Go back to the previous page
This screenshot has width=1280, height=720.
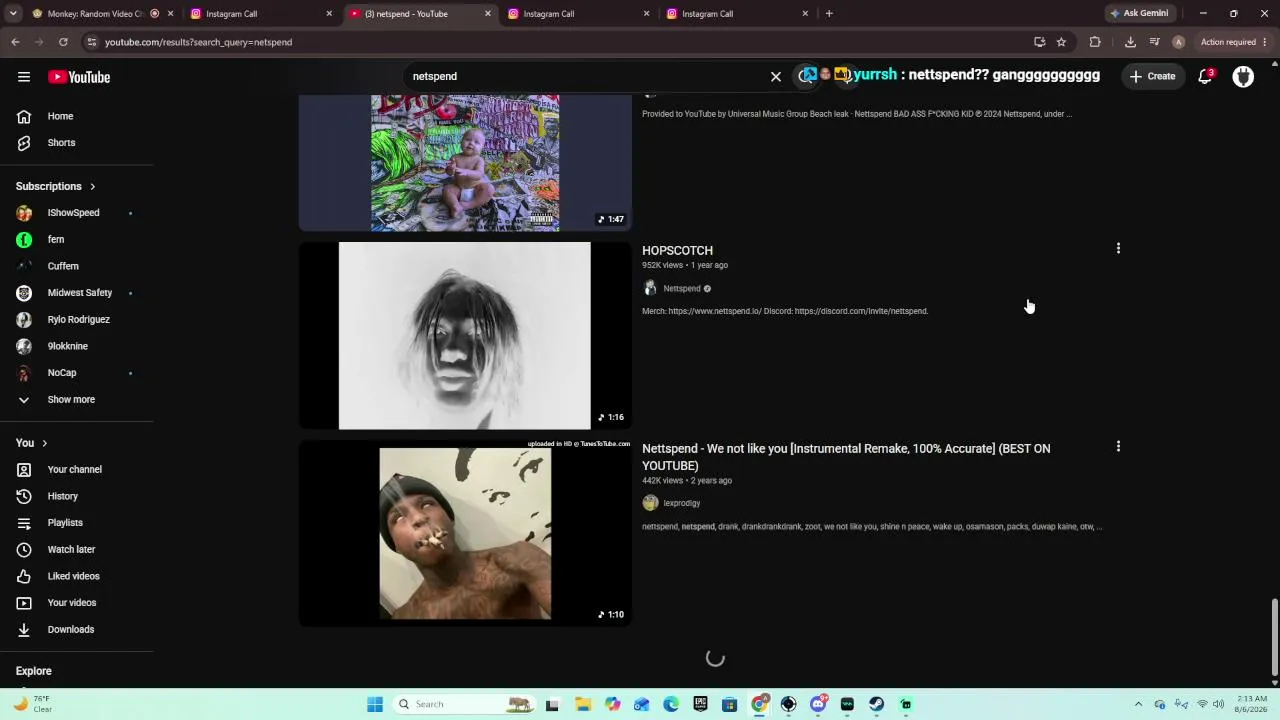[x=15, y=42]
